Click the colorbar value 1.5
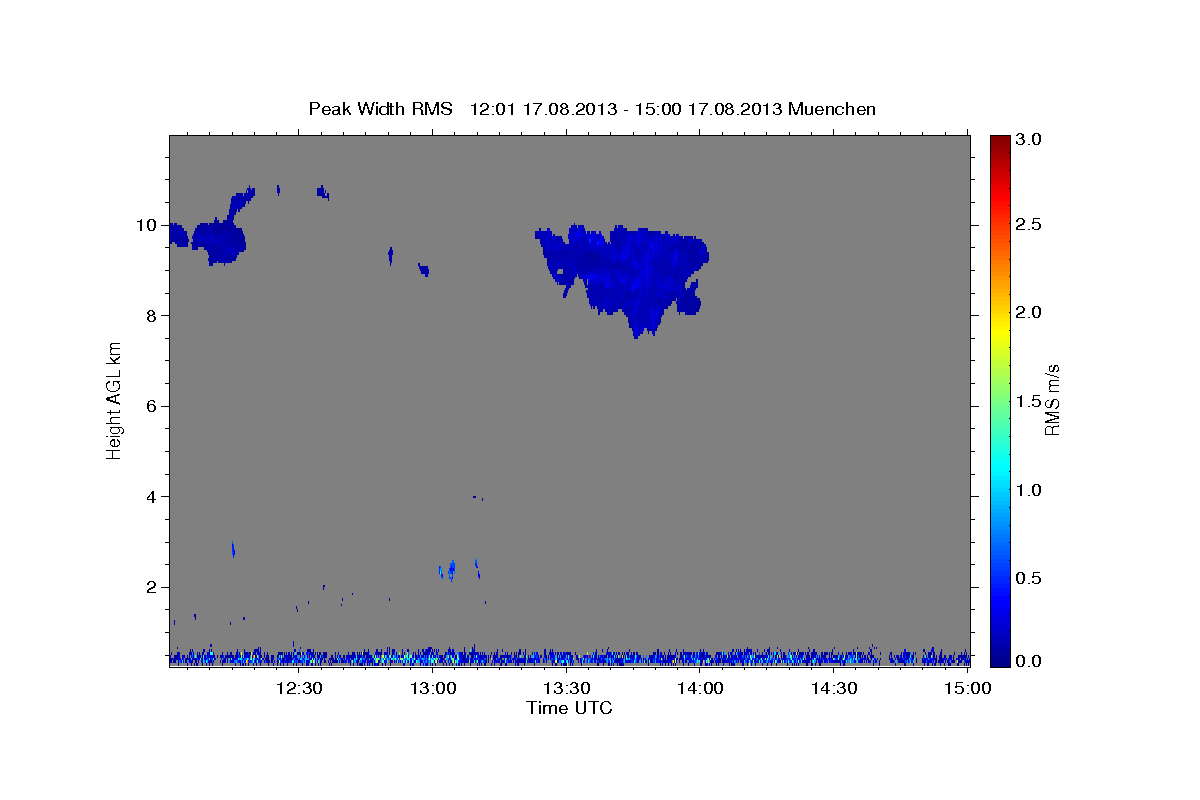This screenshot has width=1200, height=800. tap(1030, 401)
